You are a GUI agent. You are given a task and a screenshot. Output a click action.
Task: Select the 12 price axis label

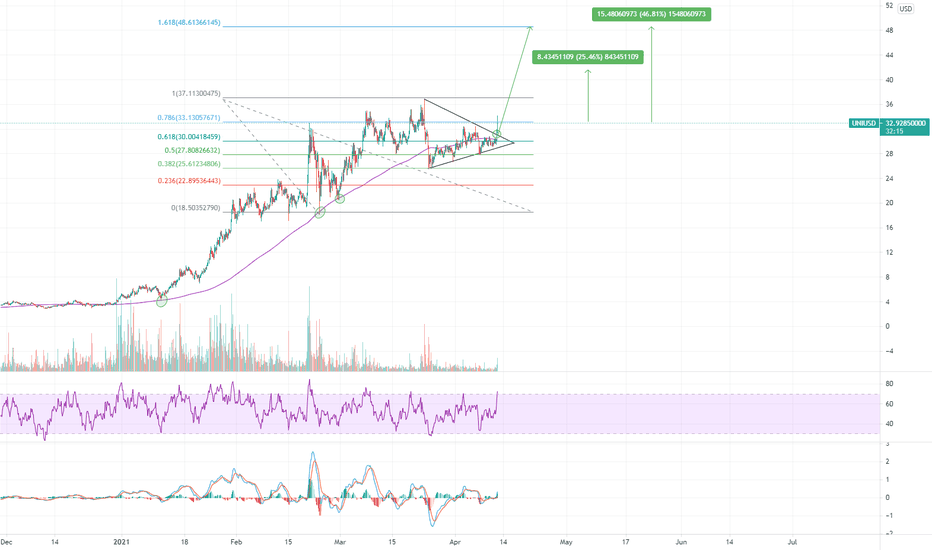click(889, 253)
